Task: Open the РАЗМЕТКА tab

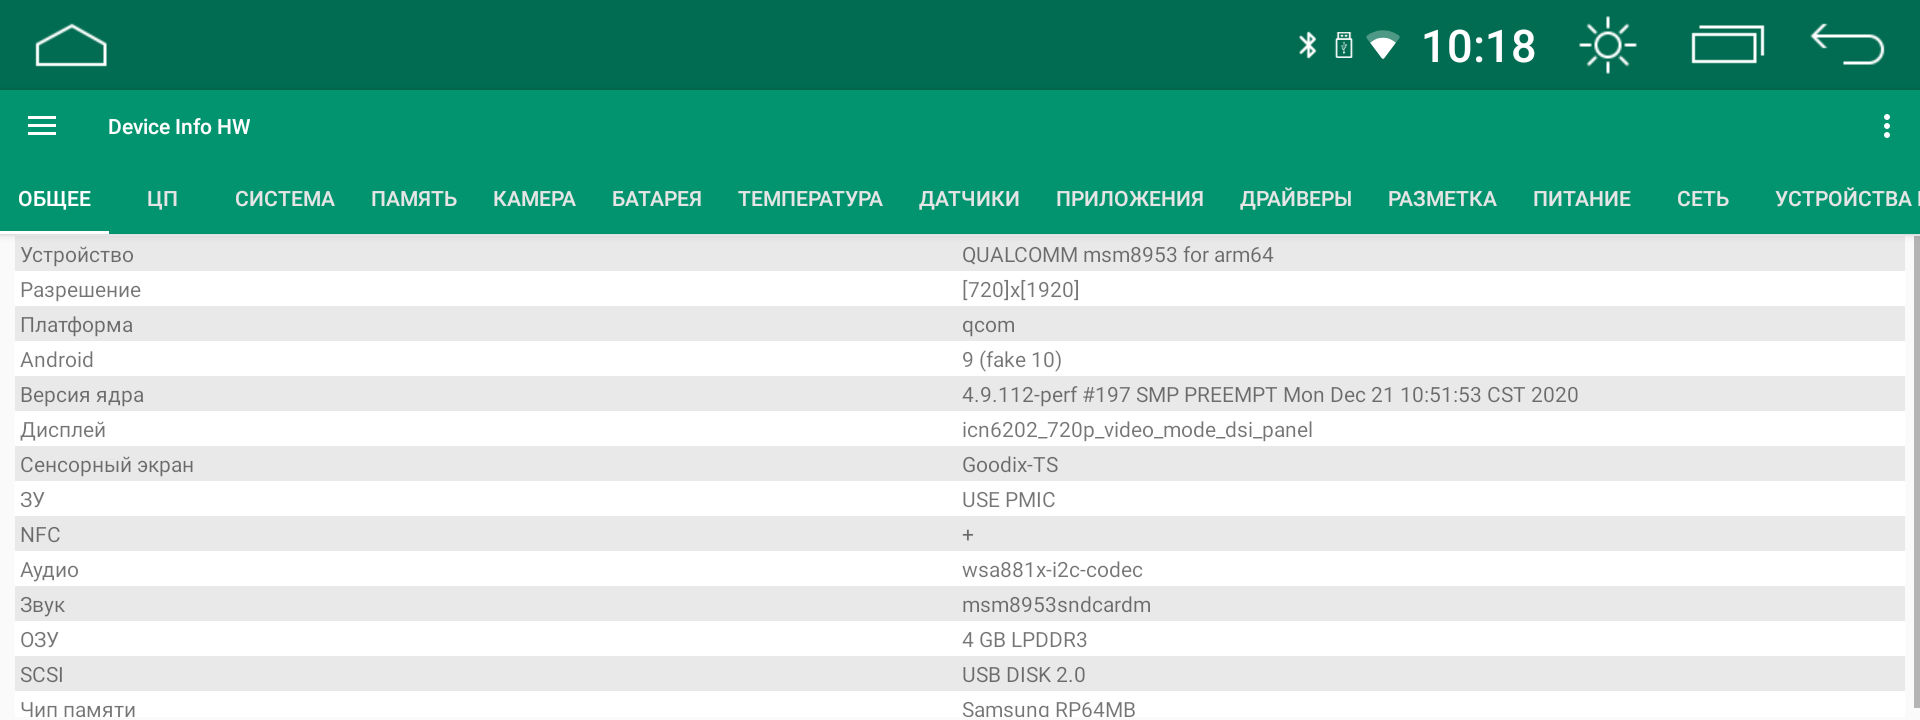Action: pos(1442,199)
